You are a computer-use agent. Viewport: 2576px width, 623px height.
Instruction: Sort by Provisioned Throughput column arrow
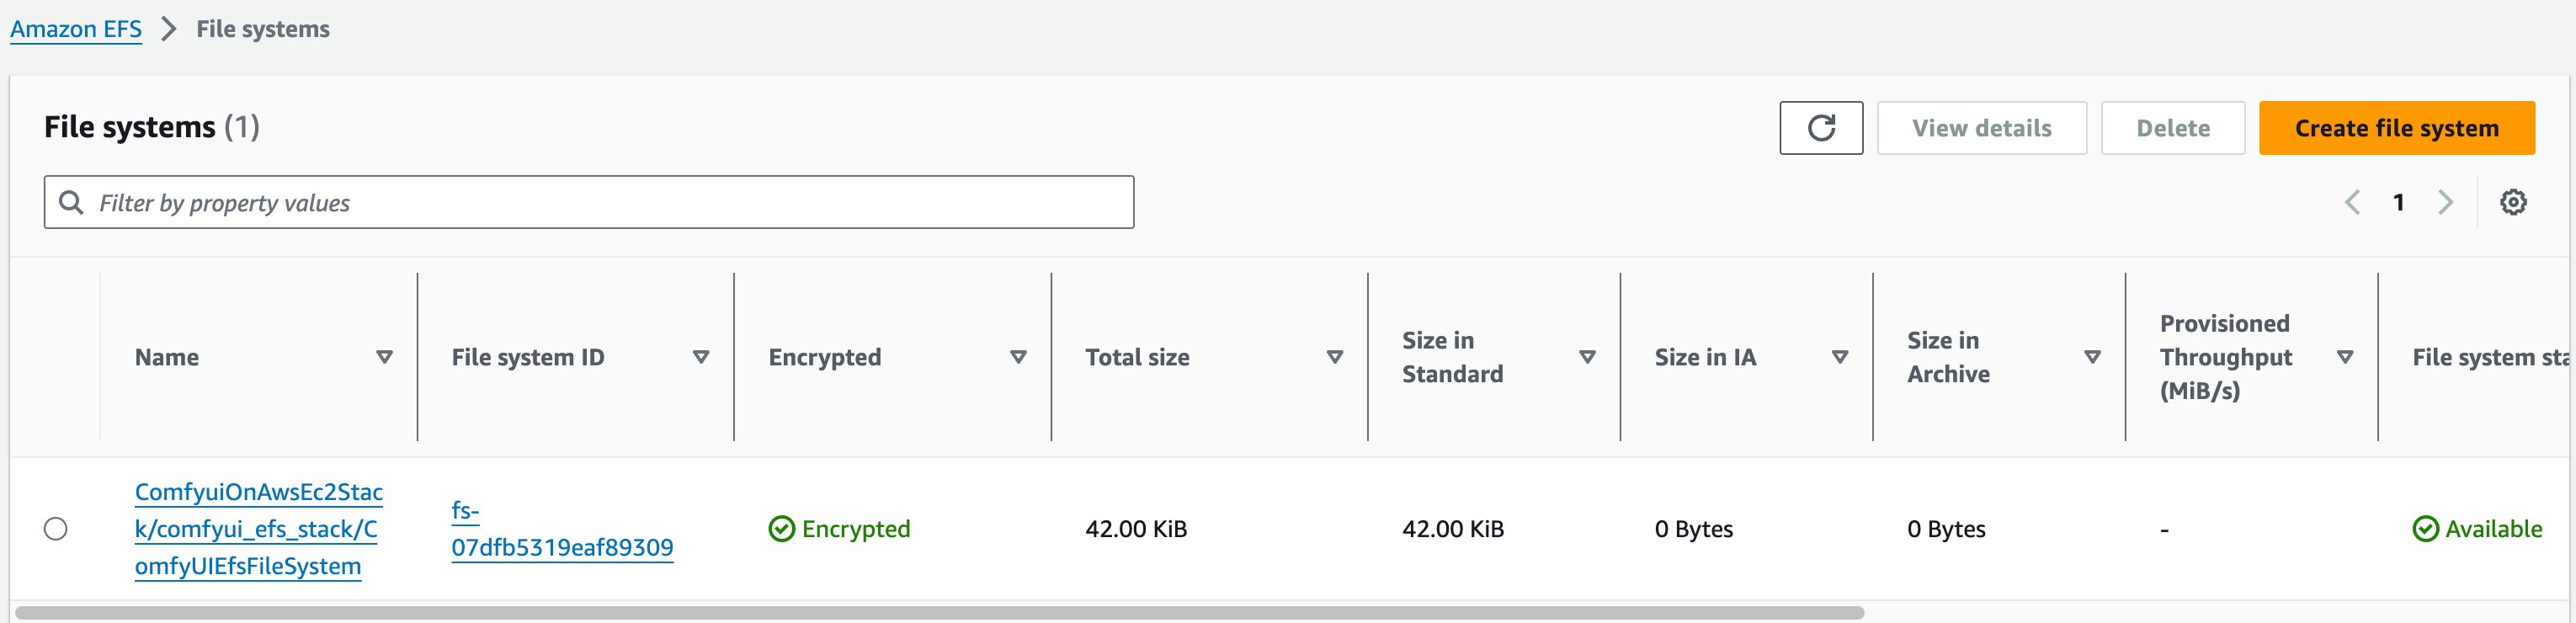(2345, 357)
